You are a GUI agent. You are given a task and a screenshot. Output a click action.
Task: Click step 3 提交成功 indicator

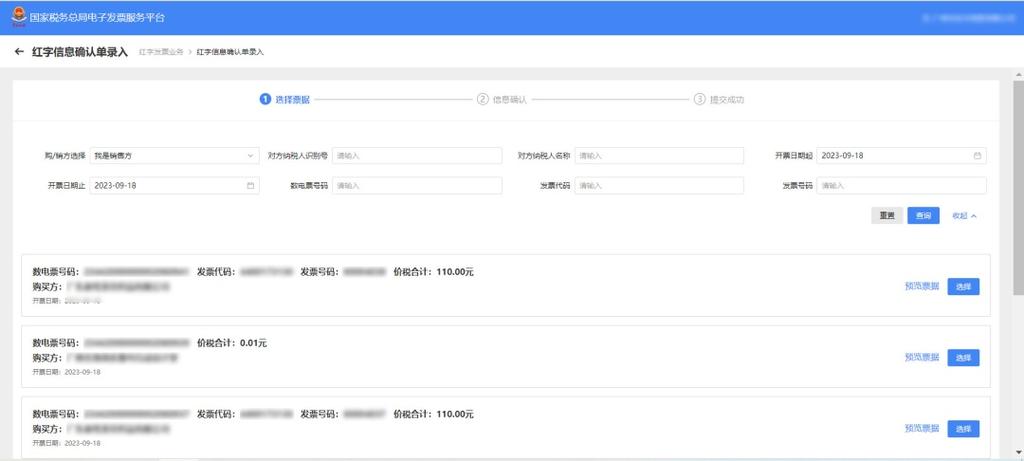[x=718, y=99]
